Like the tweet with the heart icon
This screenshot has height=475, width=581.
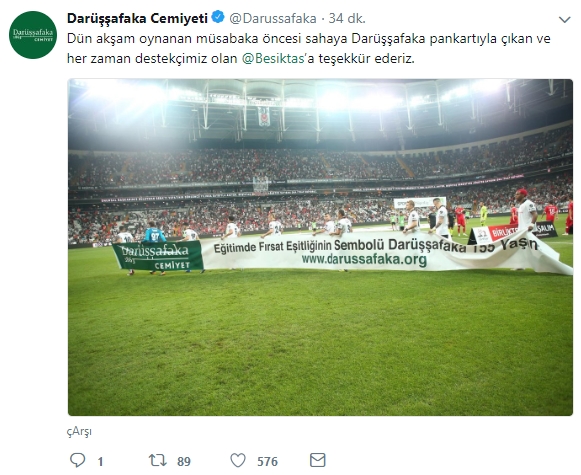[238, 460]
